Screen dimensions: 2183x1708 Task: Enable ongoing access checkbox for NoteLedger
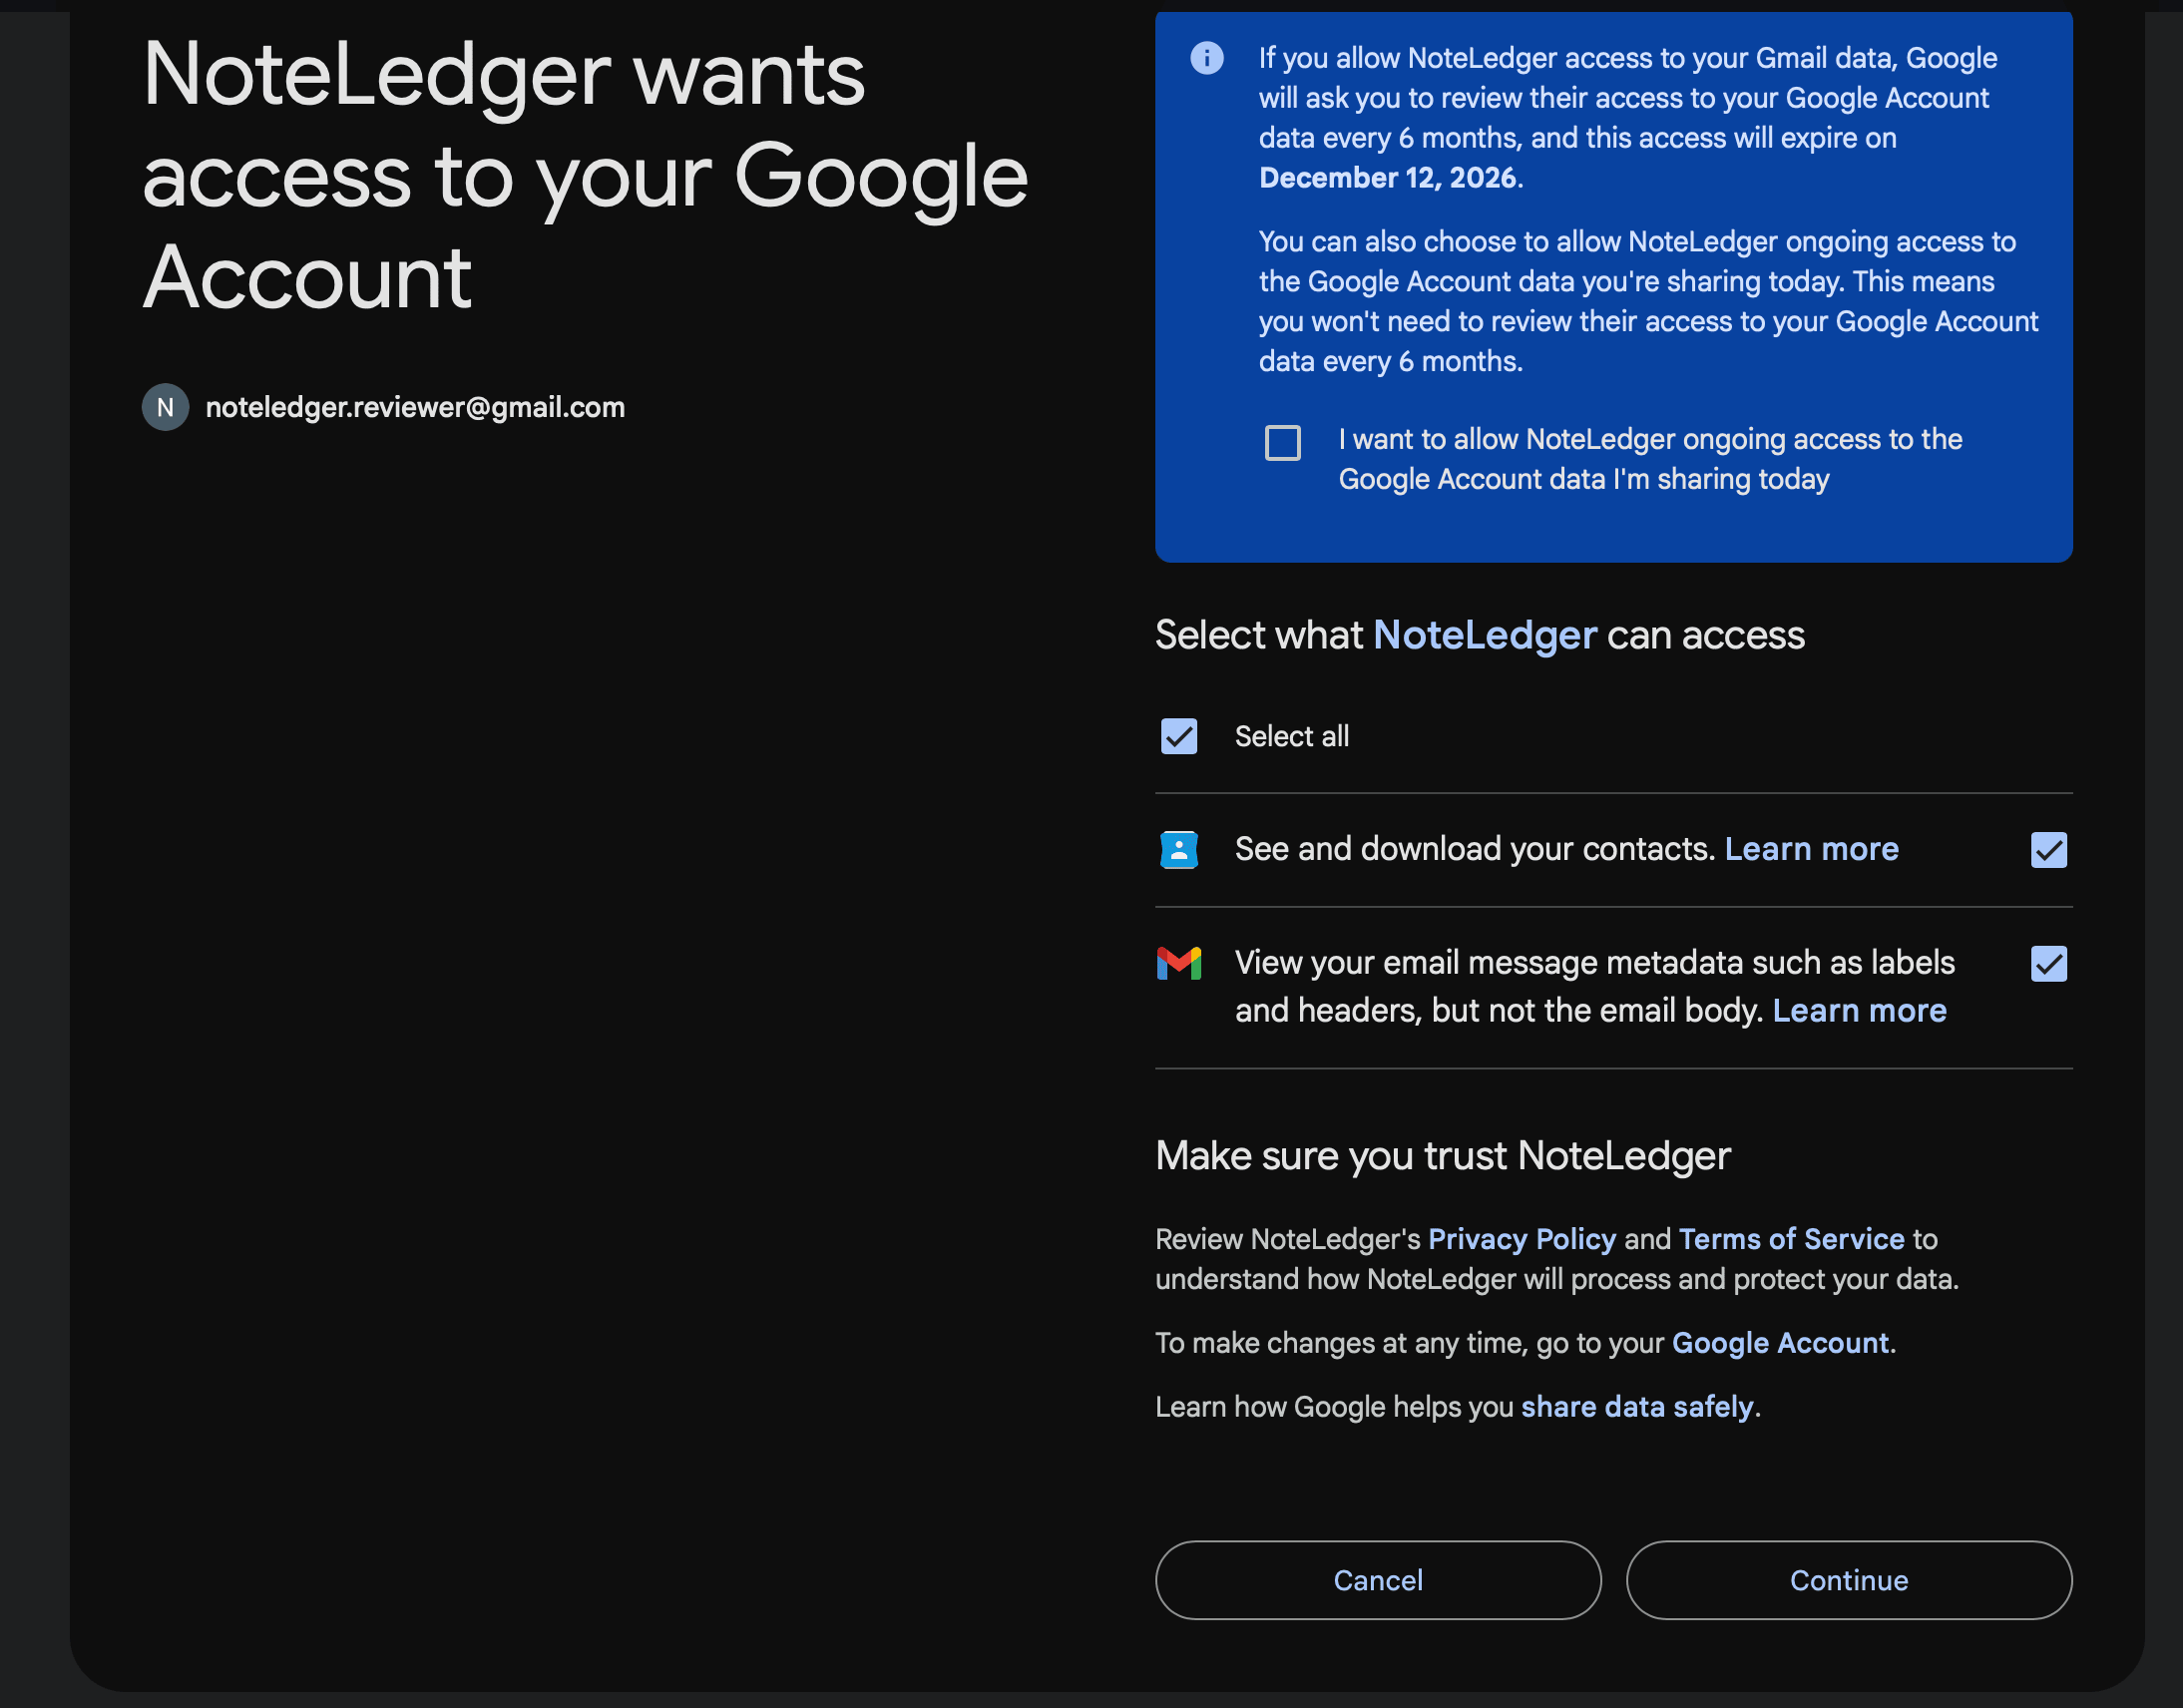coord(1282,442)
